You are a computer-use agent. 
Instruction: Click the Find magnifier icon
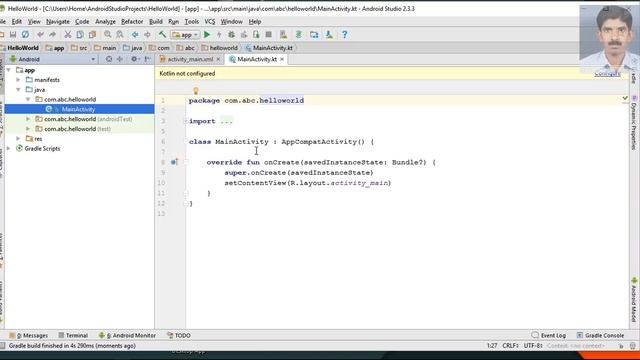[x=107, y=35]
